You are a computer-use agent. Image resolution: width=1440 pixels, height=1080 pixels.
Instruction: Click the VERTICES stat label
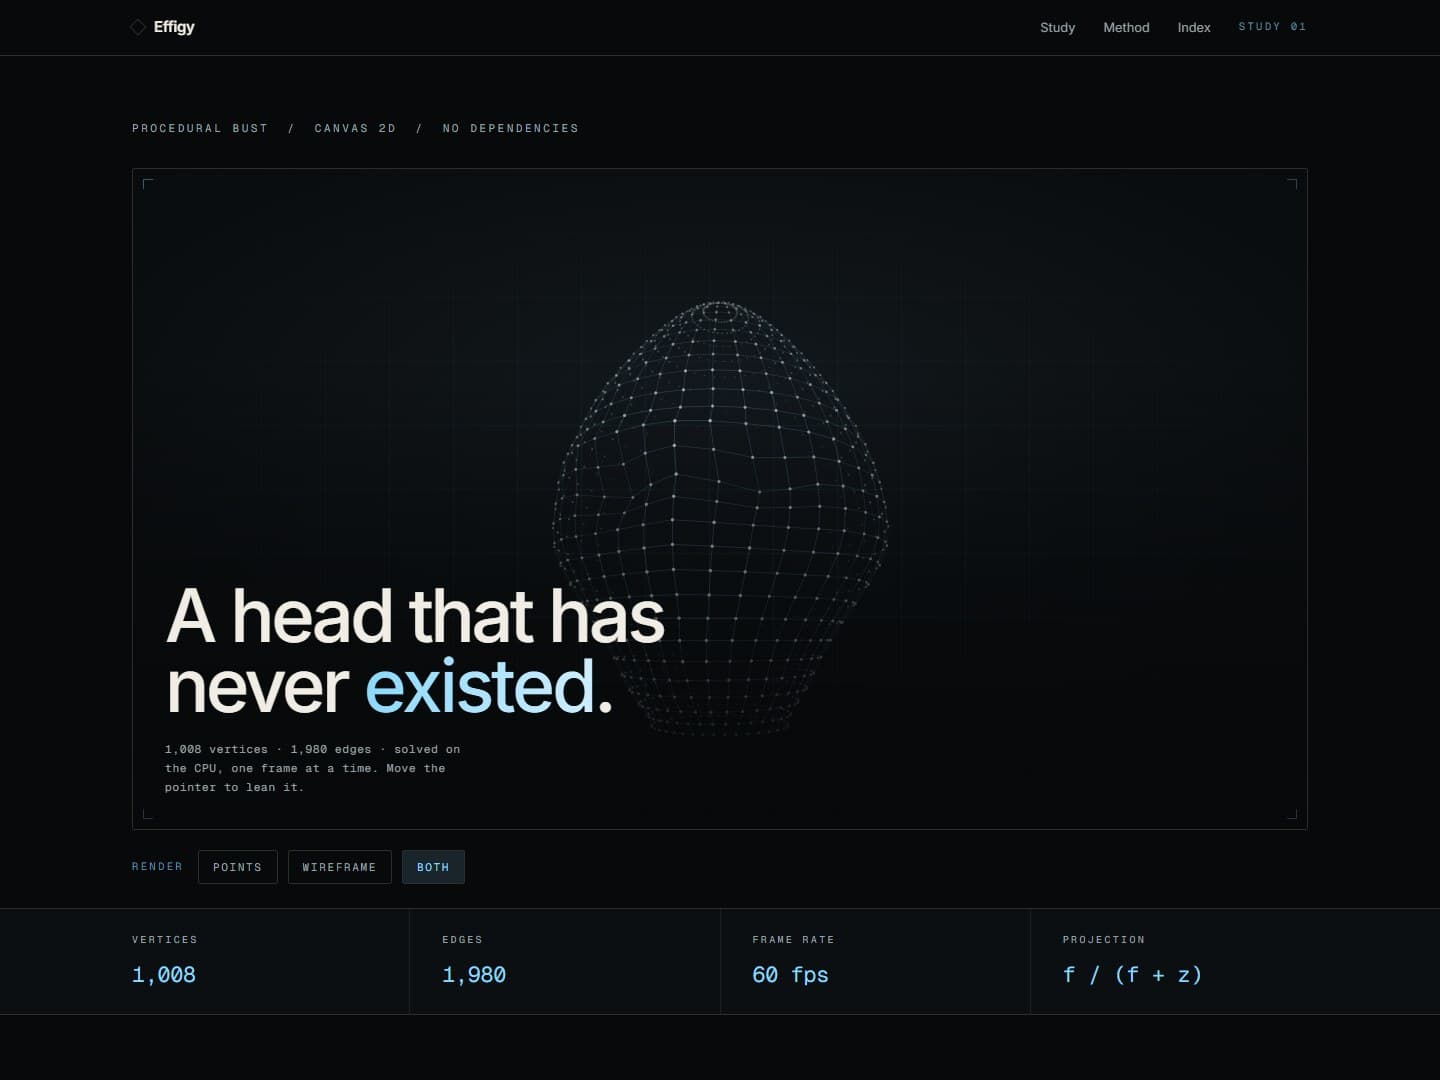[x=165, y=940]
